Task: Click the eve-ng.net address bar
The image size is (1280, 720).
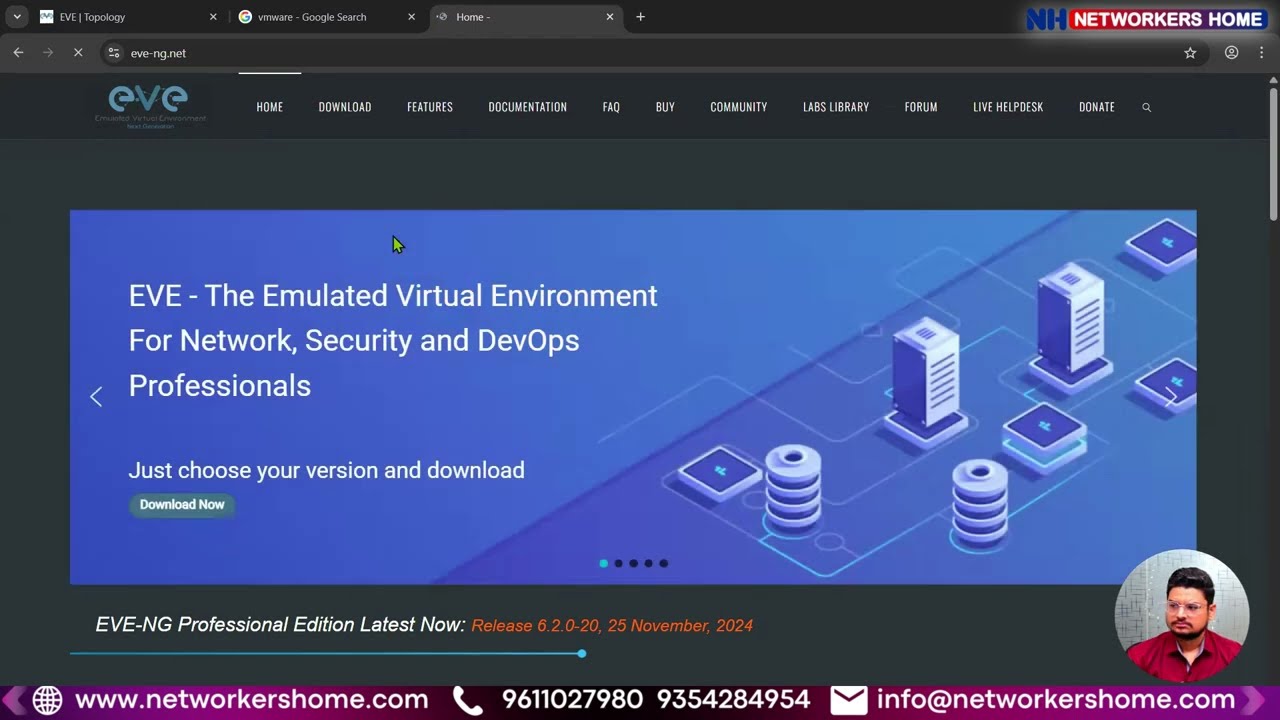Action: click(640, 53)
